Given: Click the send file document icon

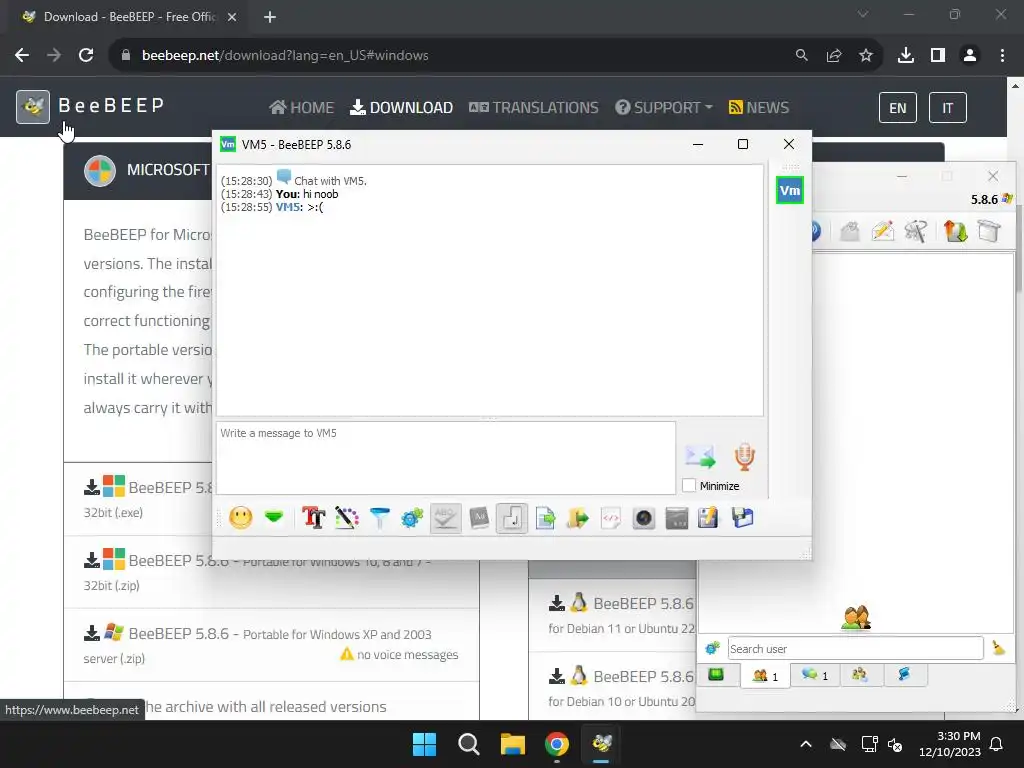Looking at the screenshot, I should 545,519.
